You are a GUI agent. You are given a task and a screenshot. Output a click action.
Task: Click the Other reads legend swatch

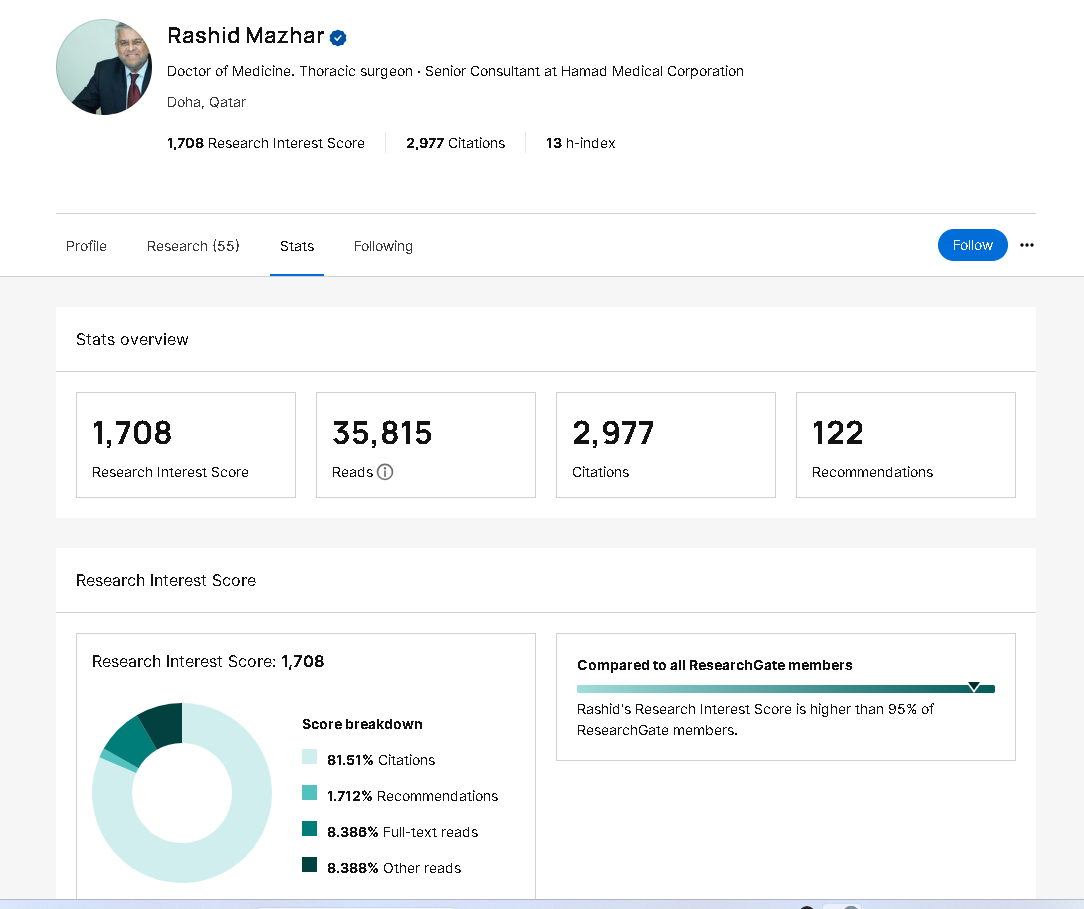[310, 866]
